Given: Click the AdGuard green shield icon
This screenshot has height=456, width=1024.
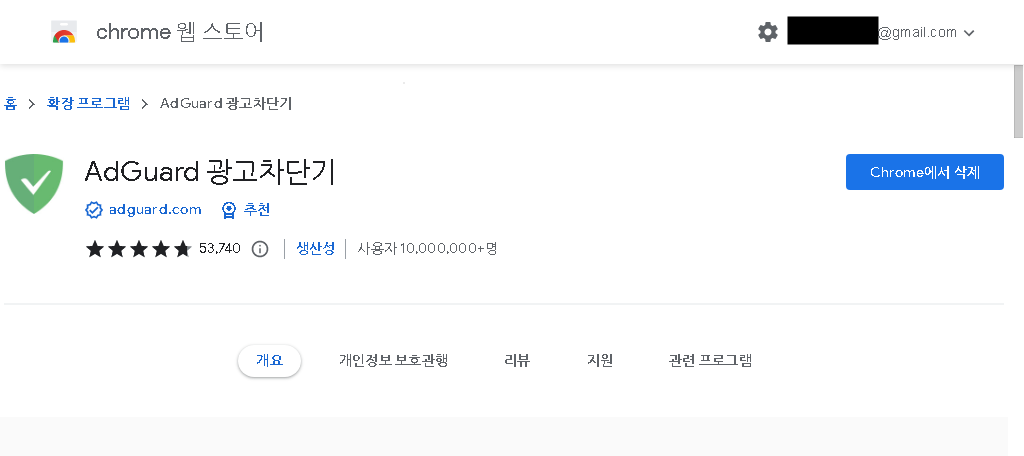Looking at the screenshot, I should tap(34, 184).
